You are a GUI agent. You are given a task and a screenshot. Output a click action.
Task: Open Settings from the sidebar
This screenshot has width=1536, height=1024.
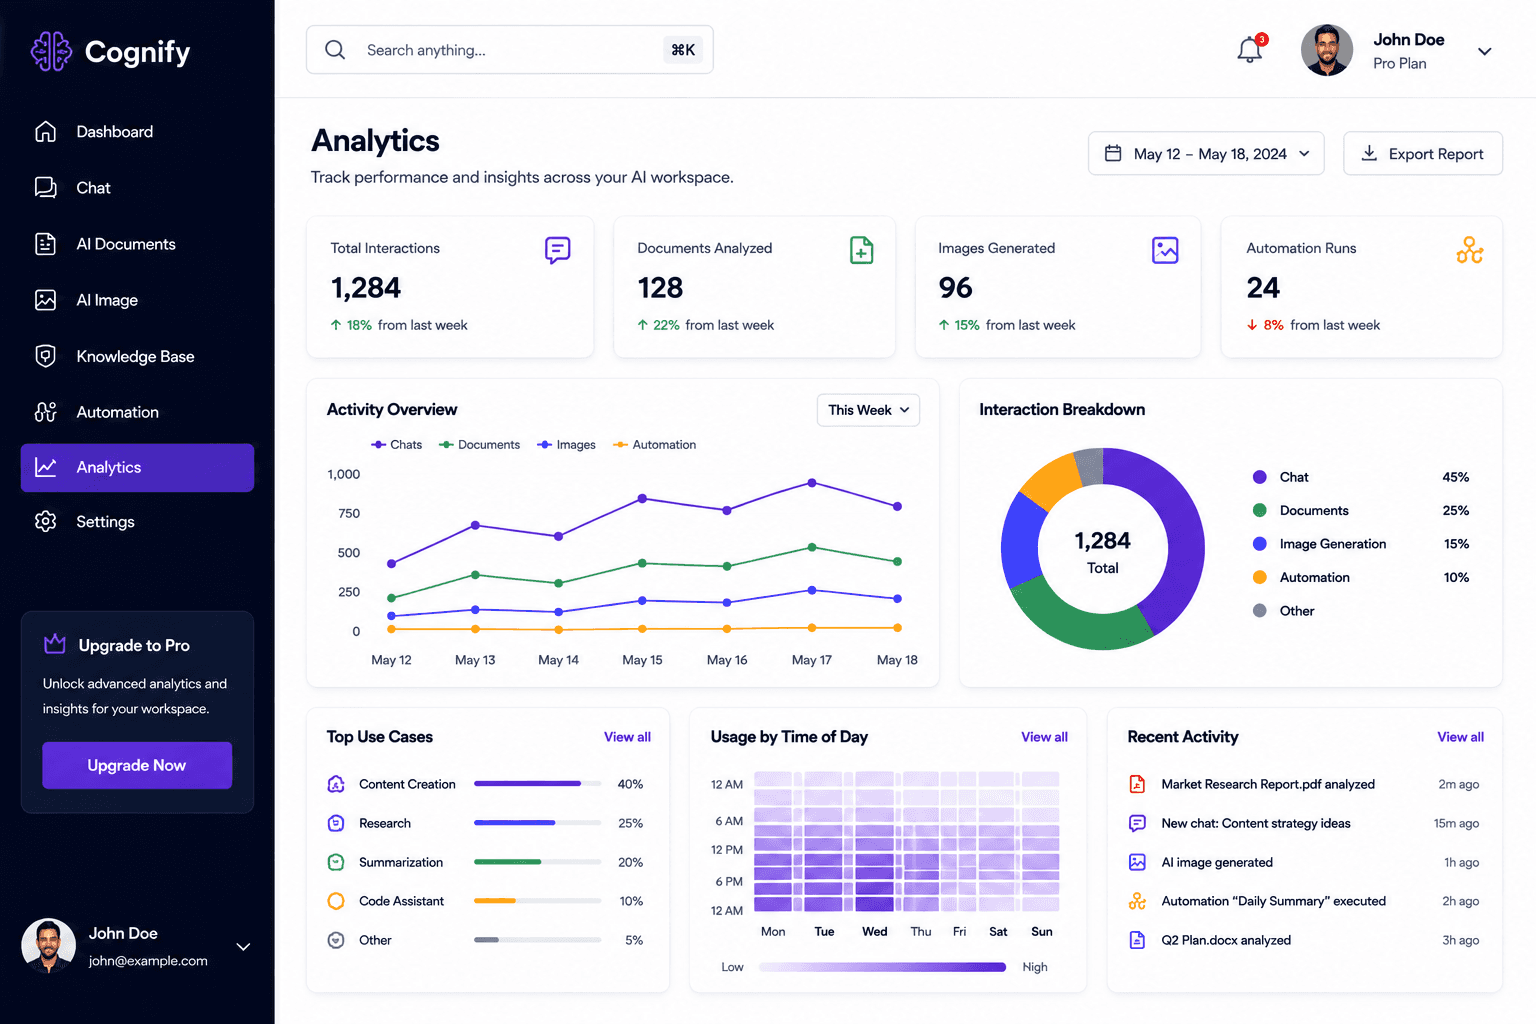click(137, 522)
